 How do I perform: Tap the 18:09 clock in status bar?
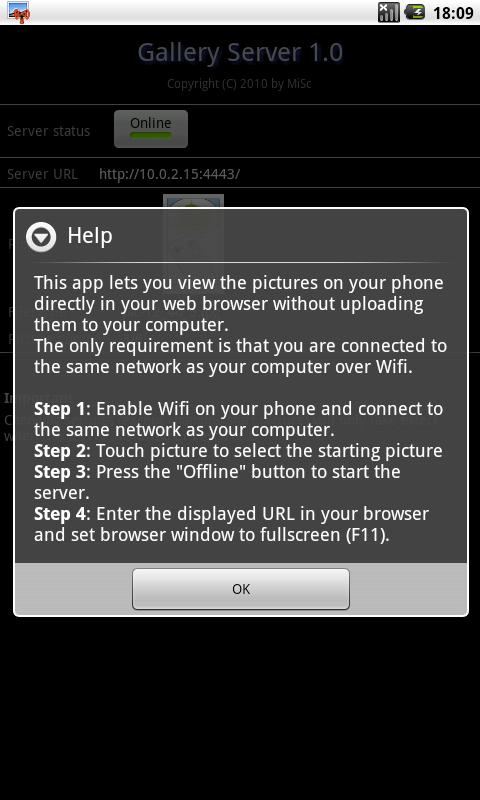(x=453, y=13)
